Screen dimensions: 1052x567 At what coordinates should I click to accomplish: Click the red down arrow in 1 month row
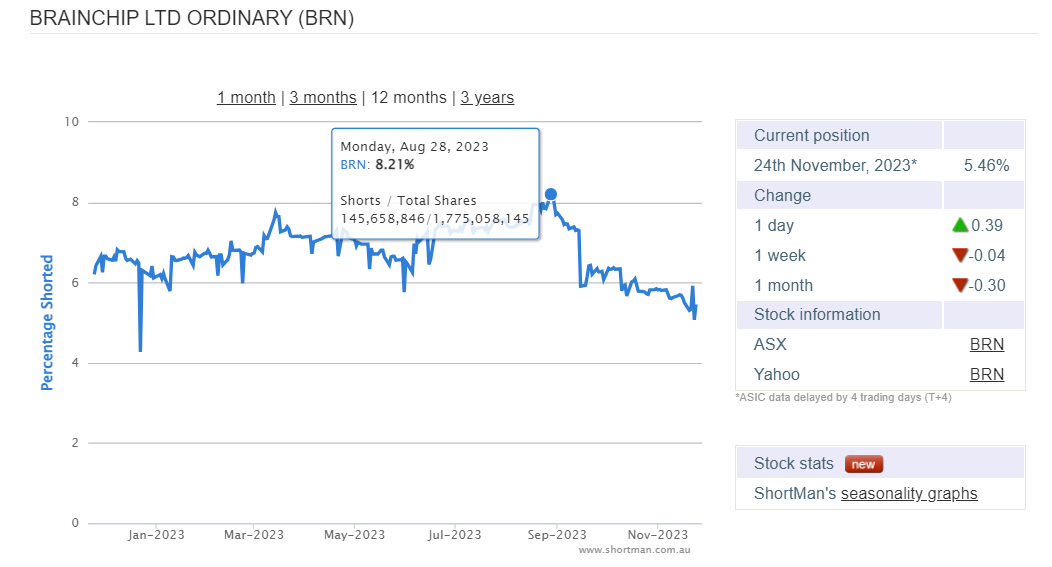click(961, 285)
